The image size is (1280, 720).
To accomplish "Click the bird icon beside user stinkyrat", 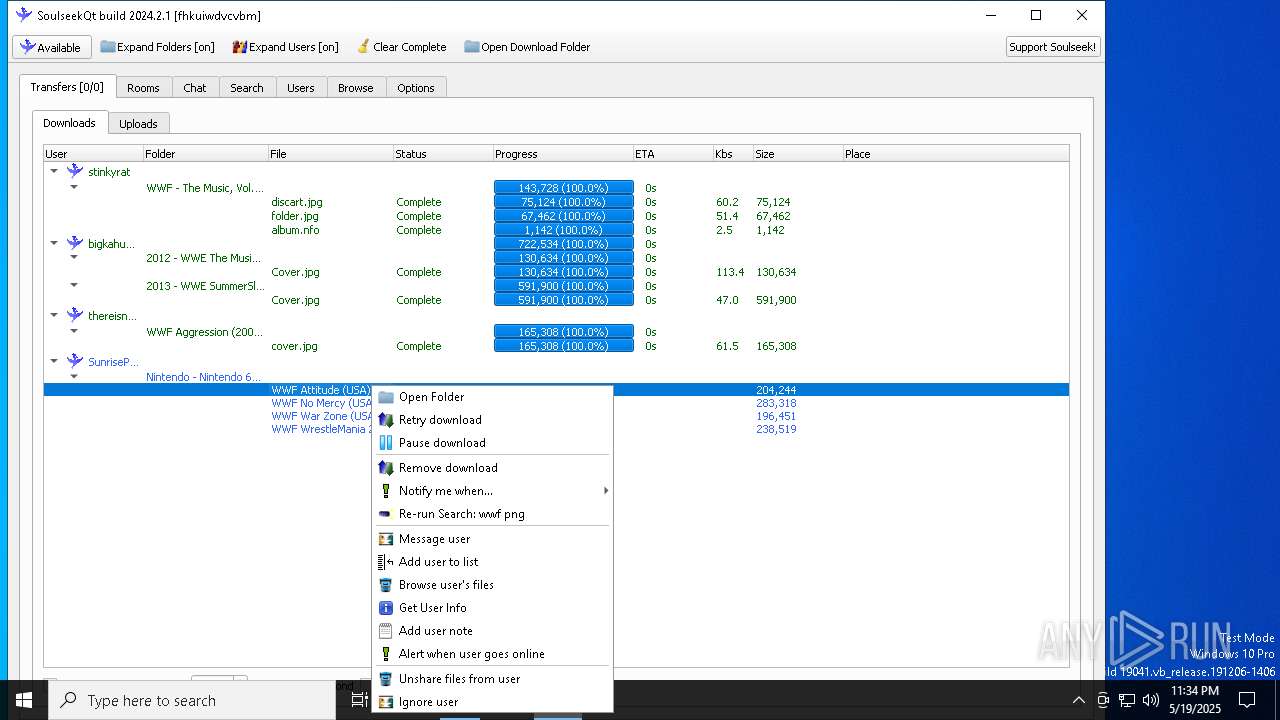I will click(x=75, y=171).
